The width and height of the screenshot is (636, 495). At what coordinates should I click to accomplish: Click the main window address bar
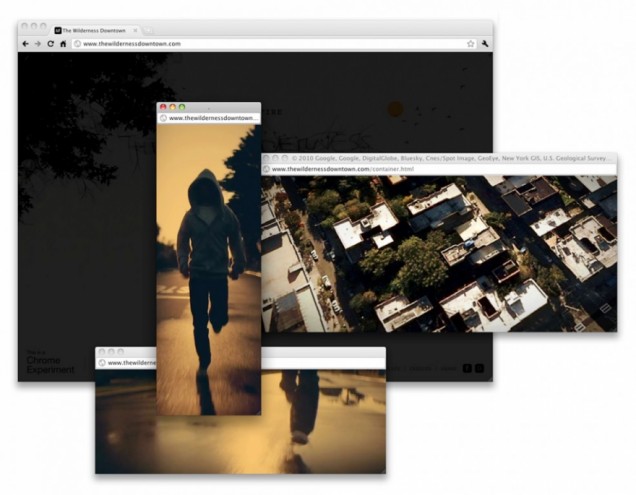[x=270, y=44]
